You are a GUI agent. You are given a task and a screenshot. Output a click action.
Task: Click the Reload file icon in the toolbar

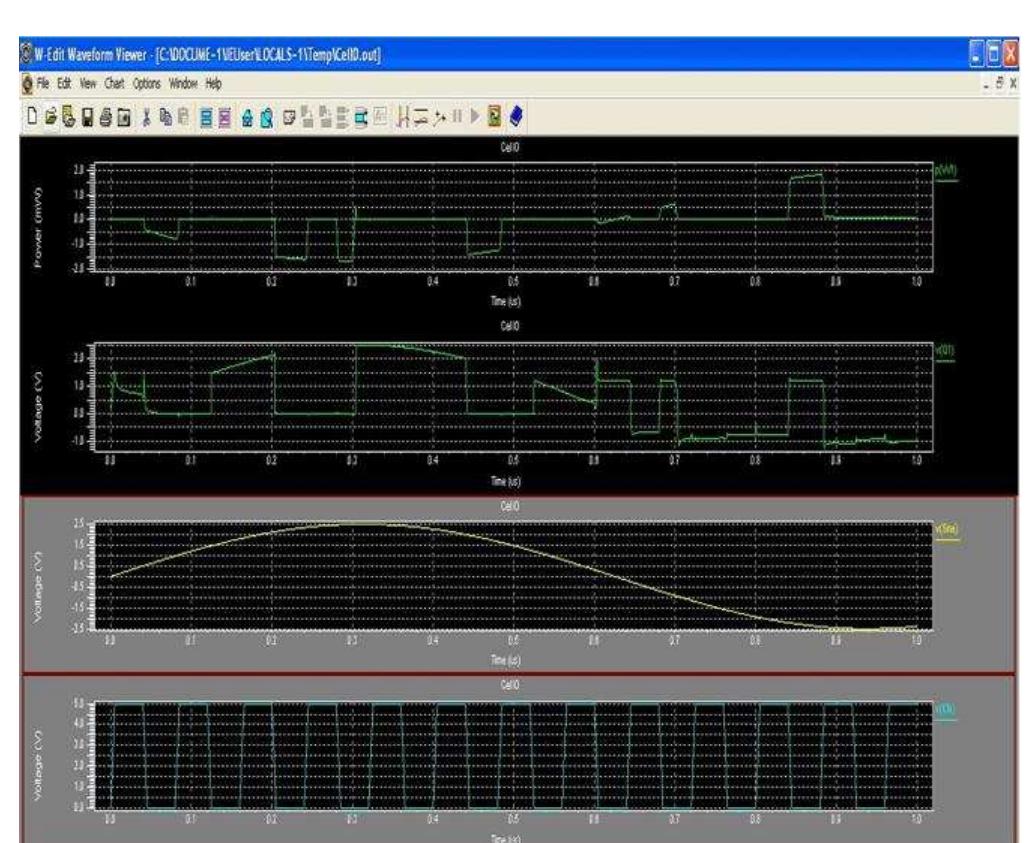click(68, 117)
